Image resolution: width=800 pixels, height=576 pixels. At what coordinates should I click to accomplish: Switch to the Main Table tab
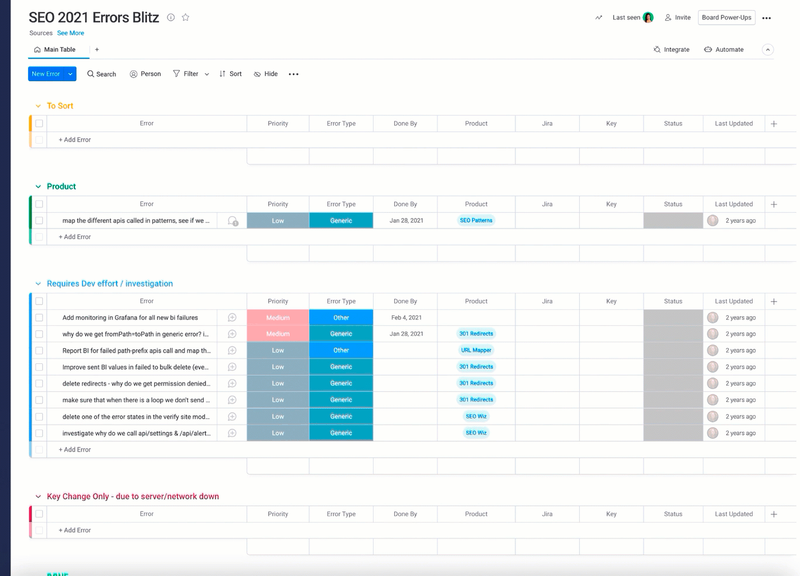tap(55, 49)
